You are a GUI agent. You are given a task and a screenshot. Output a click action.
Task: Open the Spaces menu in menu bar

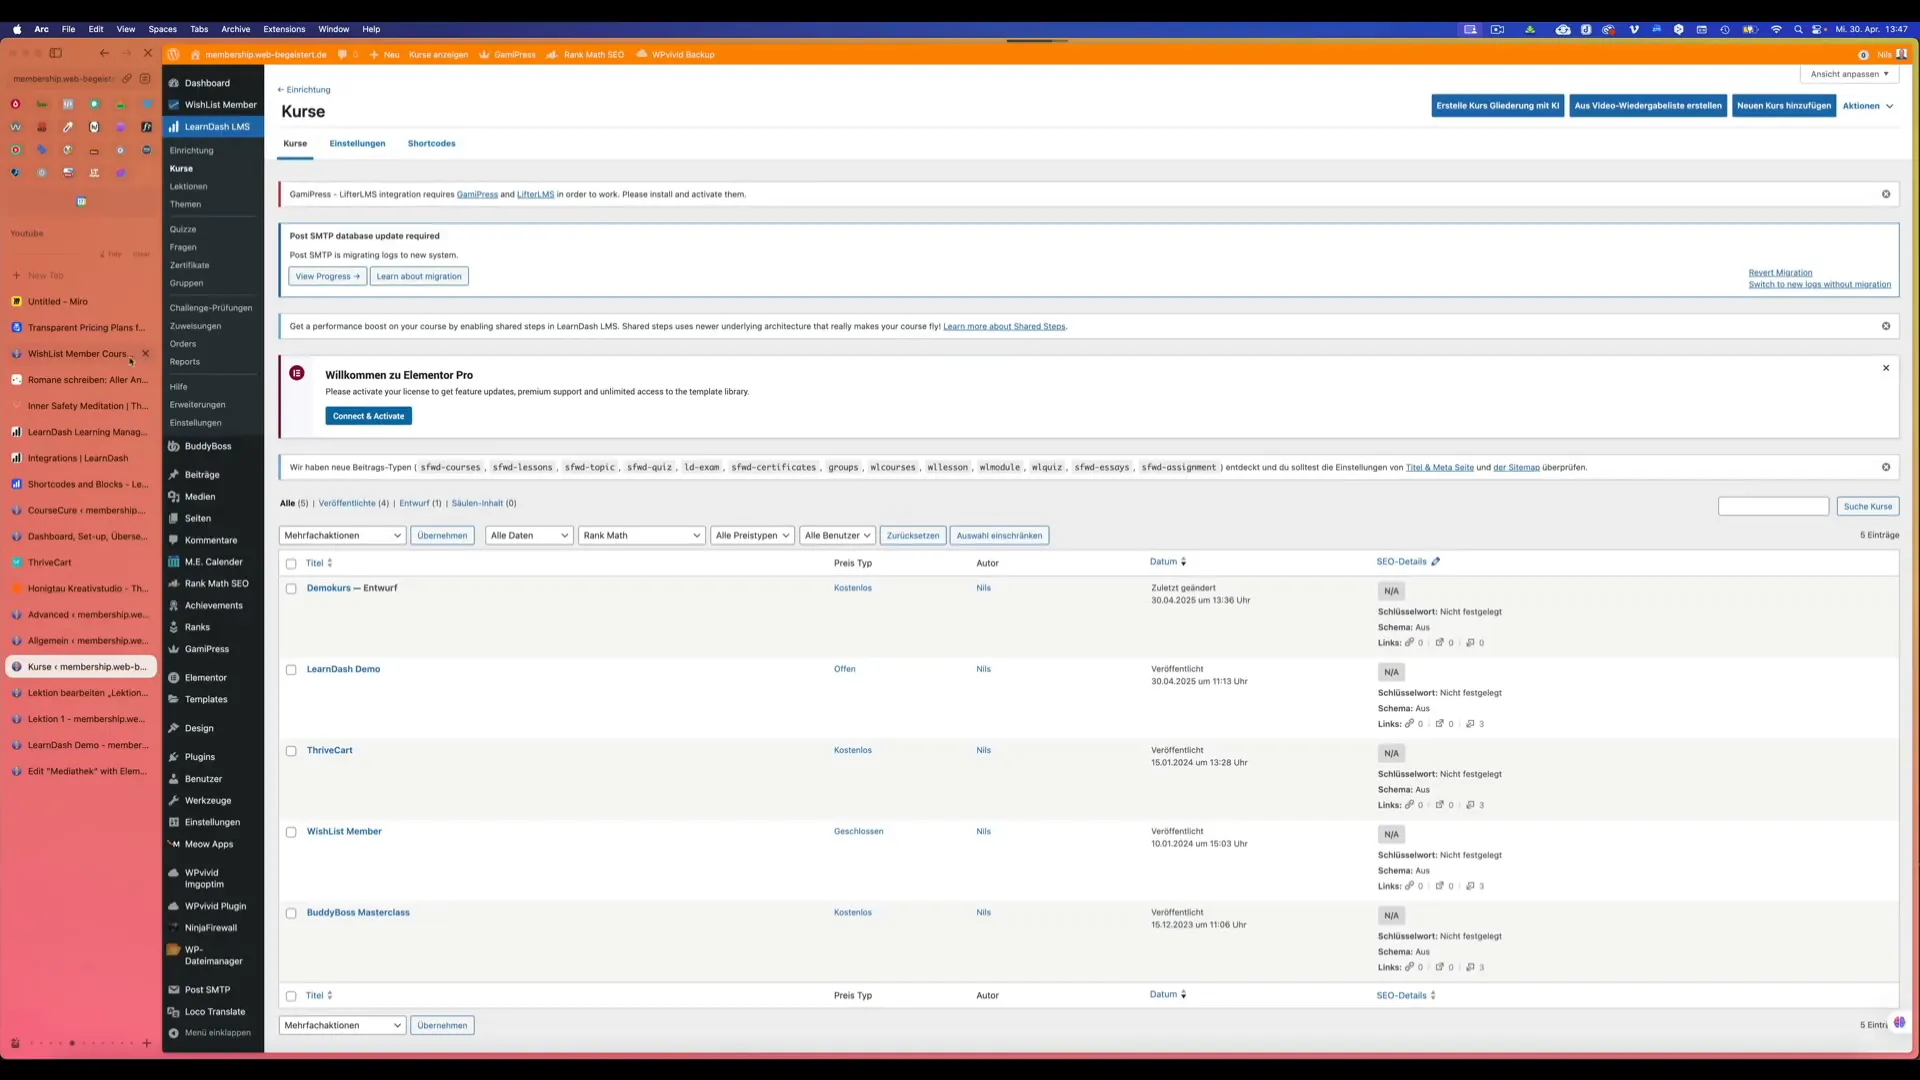162,29
